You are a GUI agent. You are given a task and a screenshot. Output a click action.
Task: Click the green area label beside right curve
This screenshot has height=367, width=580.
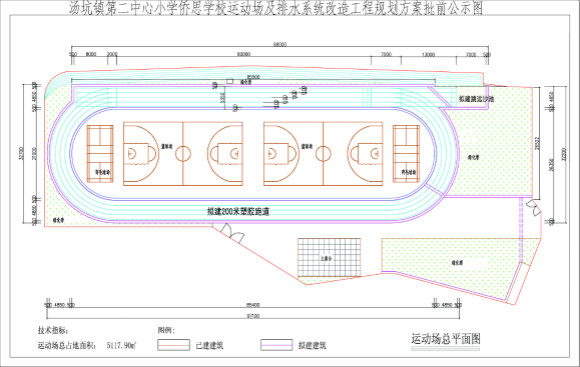pos(473,157)
